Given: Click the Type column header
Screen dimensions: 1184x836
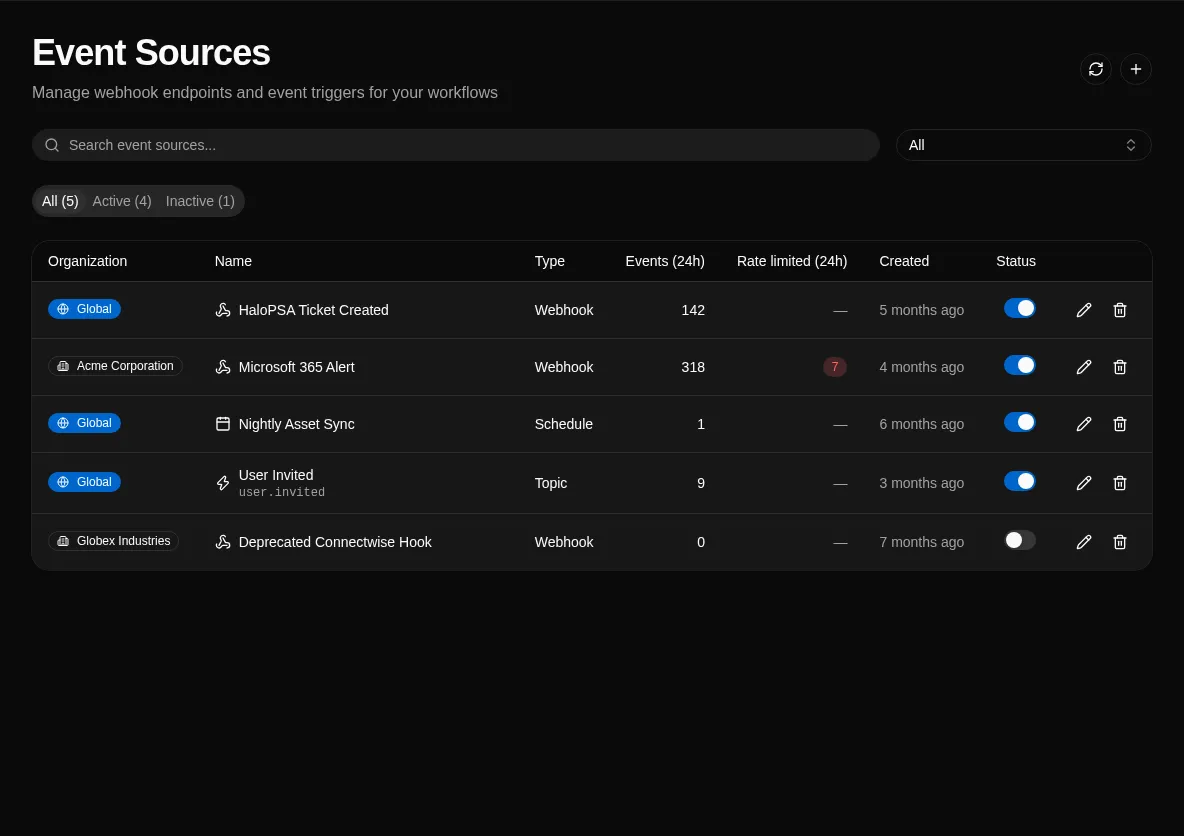Looking at the screenshot, I should pos(550,261).
